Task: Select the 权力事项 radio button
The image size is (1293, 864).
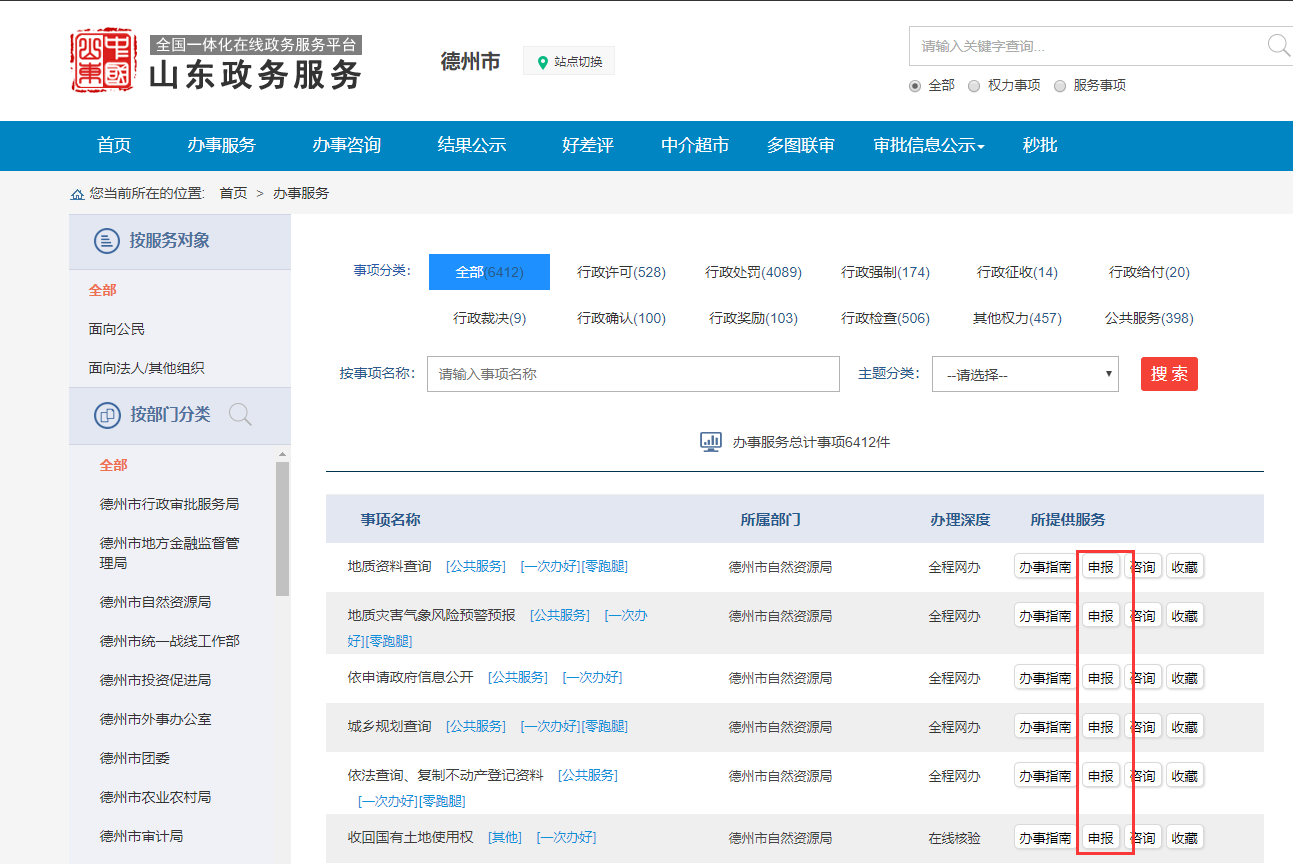Action: coord(974,86)
